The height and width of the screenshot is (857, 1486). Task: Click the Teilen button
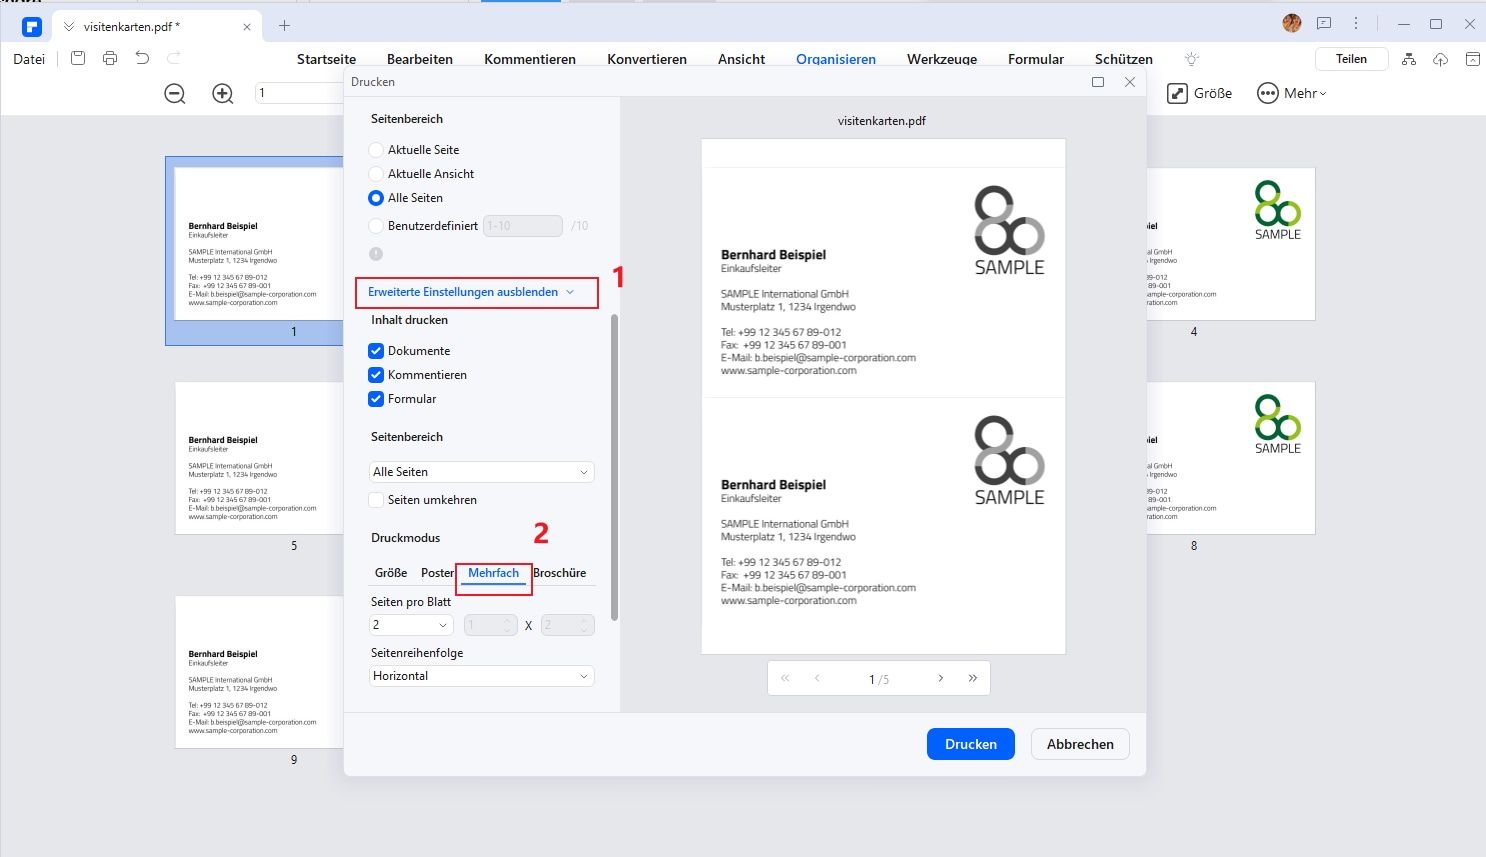click(1351, 59)
